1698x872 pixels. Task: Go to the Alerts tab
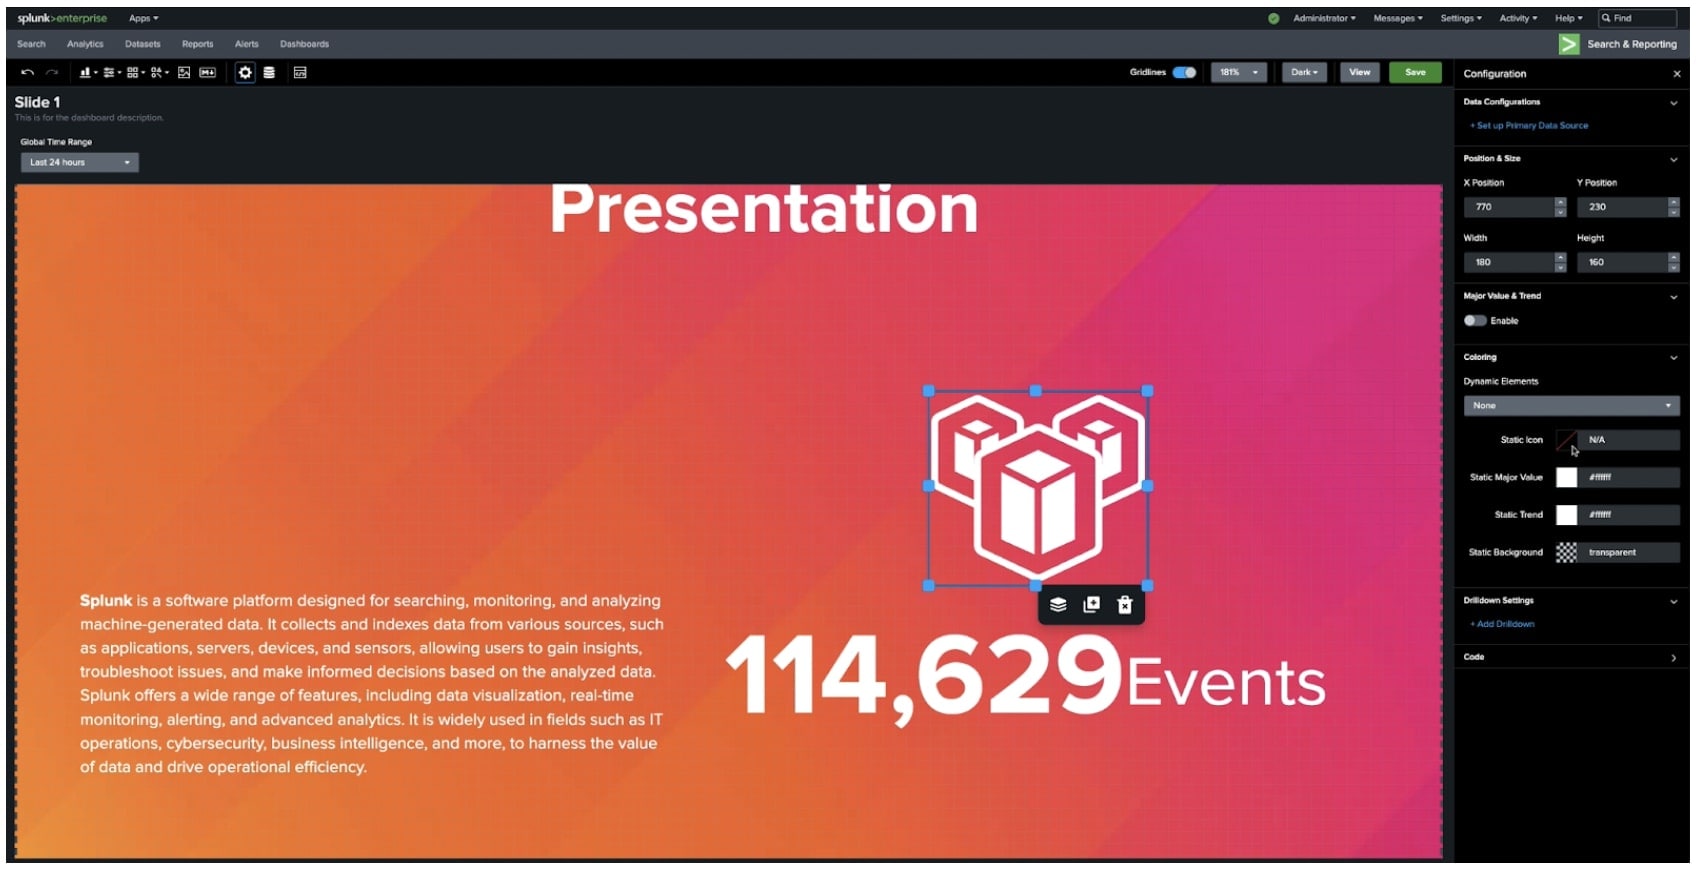(x=246, y=44)
